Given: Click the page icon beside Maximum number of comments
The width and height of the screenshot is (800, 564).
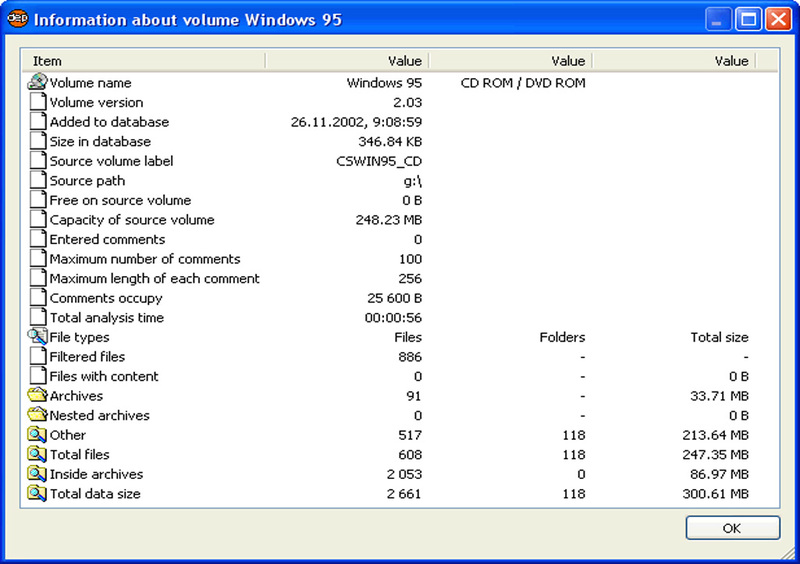Looking at the screenshot, I should pos(37,258).
